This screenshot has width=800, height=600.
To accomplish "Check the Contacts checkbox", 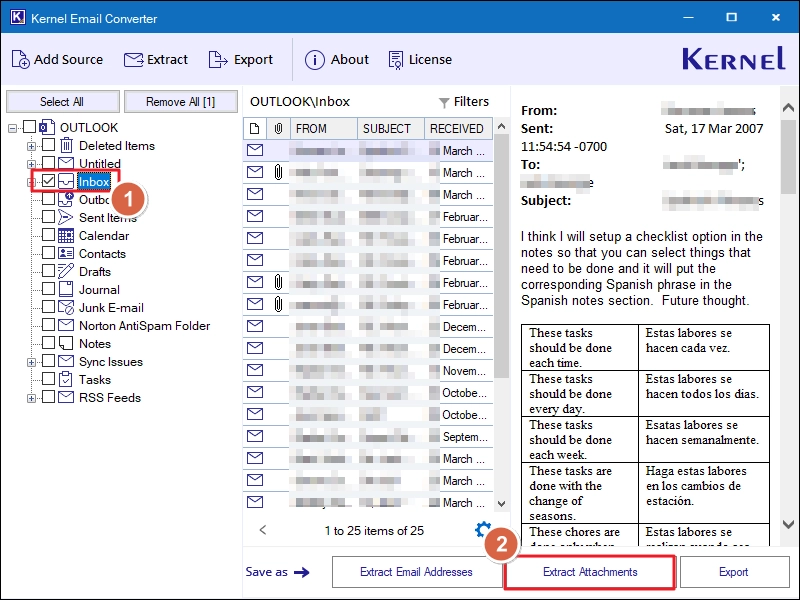I will click(x=48, y=253).
